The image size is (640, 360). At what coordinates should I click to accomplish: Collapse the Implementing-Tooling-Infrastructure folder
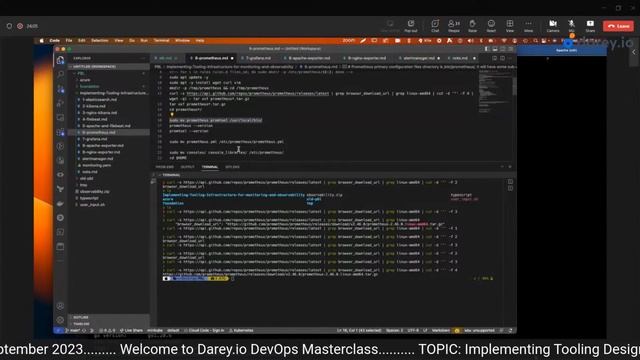pyautogui.click(x=109, y=93)
